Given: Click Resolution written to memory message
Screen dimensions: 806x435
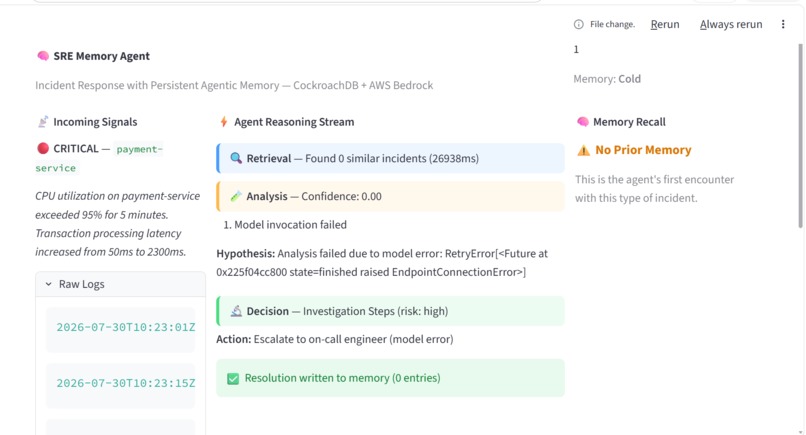Looking at the screenshot, I should (x=391, y=378).
